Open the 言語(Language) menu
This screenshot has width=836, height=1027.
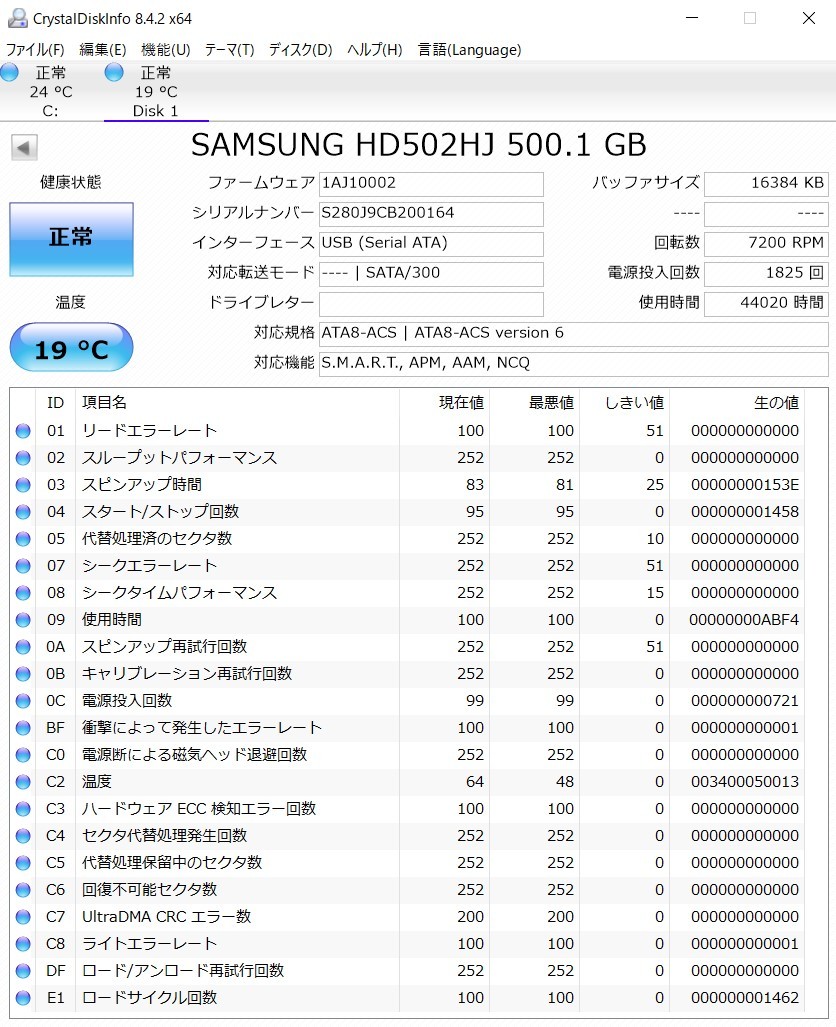point(469,50)
